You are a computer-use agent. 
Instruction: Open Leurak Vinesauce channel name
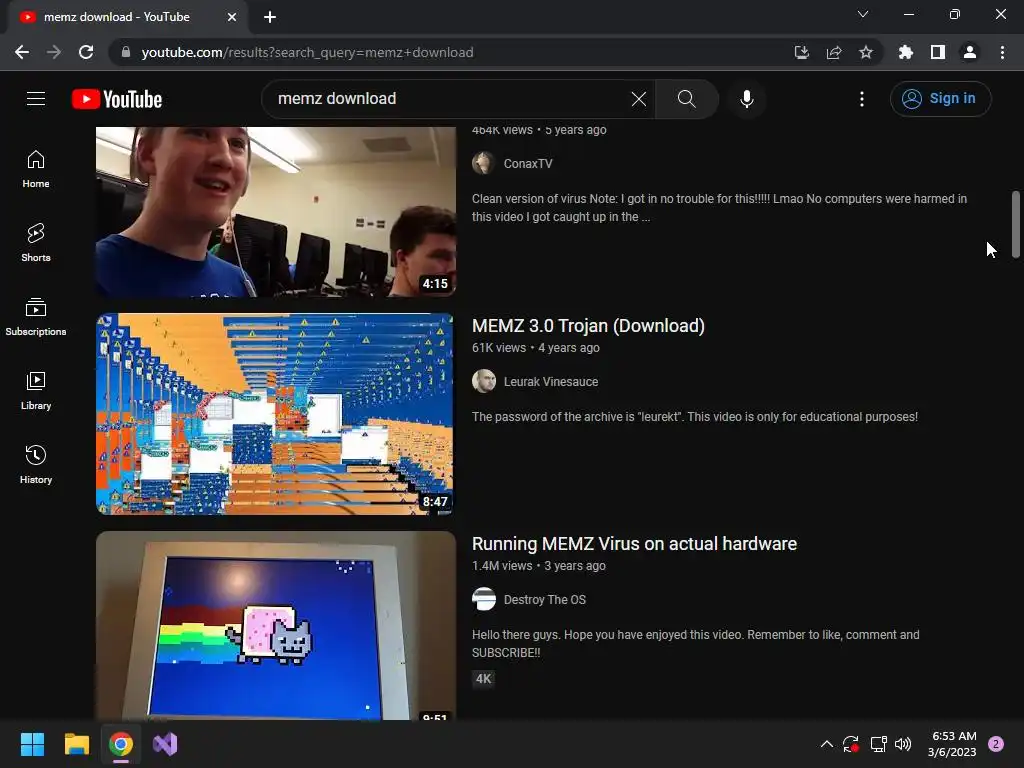point(551,382)
